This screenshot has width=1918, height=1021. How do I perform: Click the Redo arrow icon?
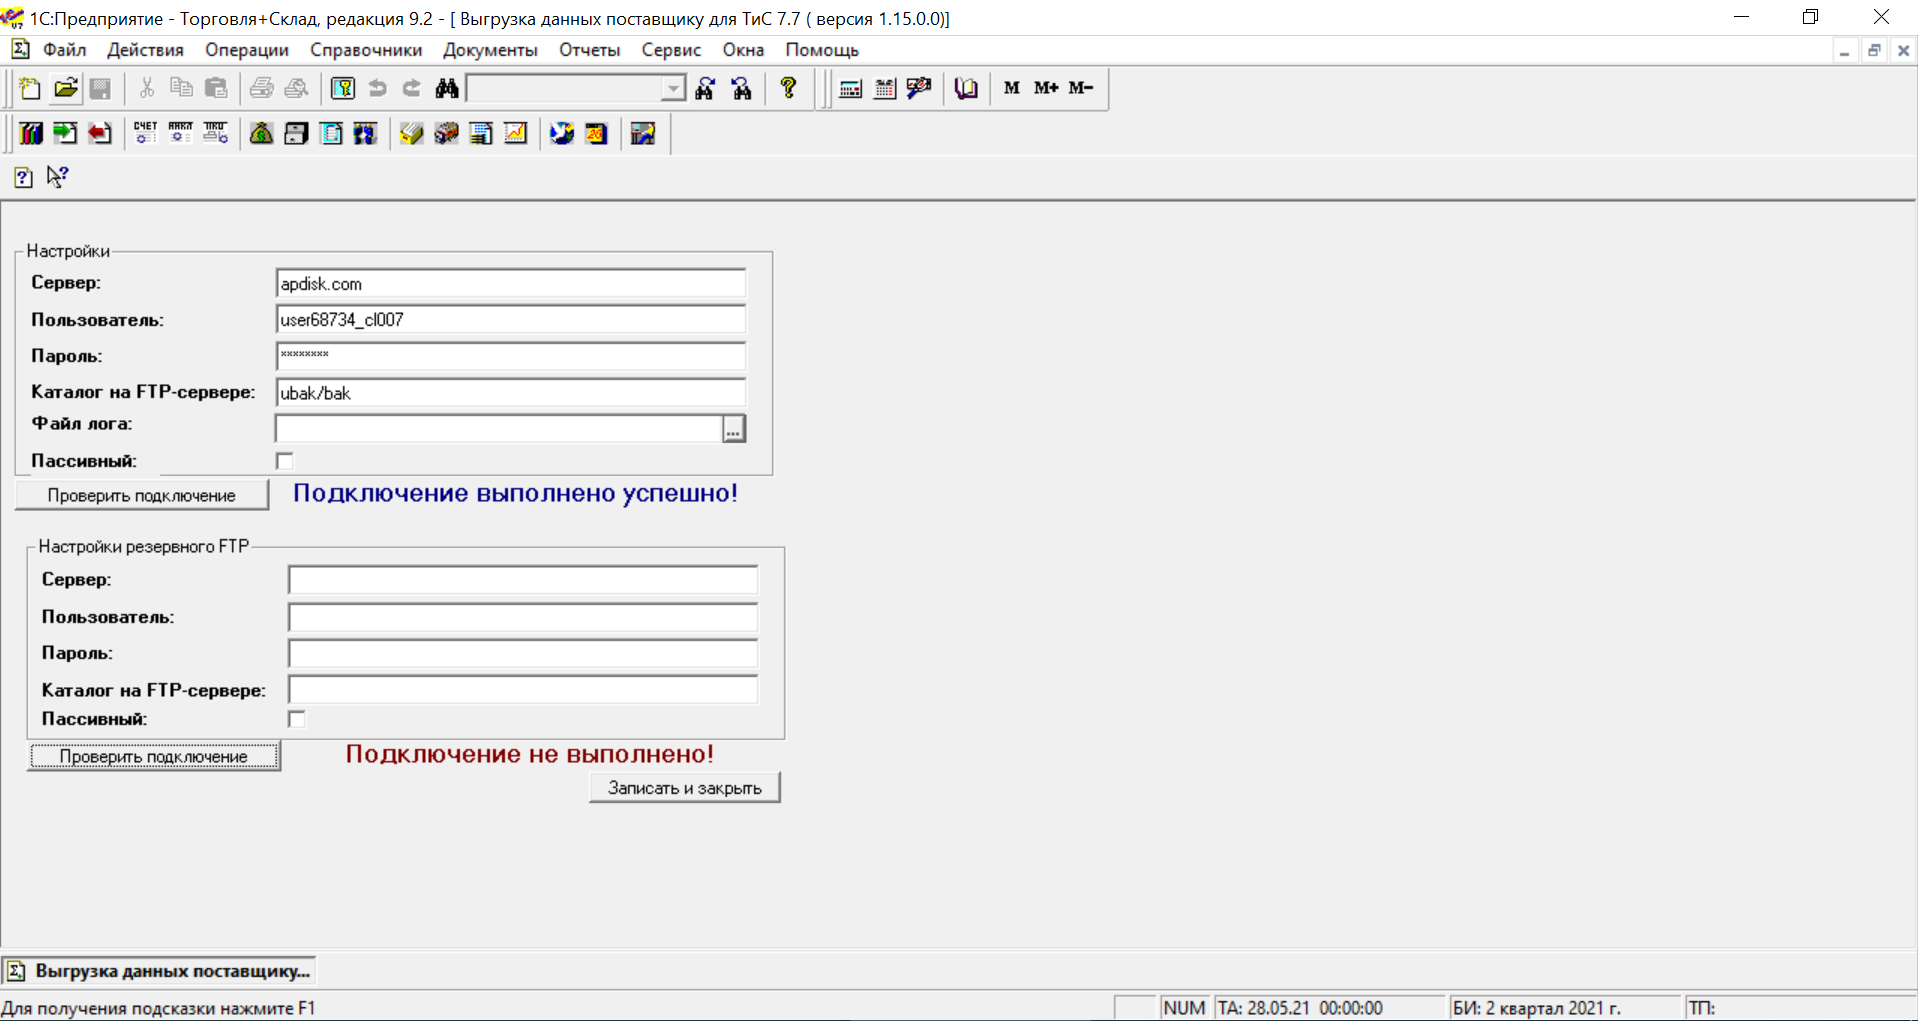click(412, 88)
